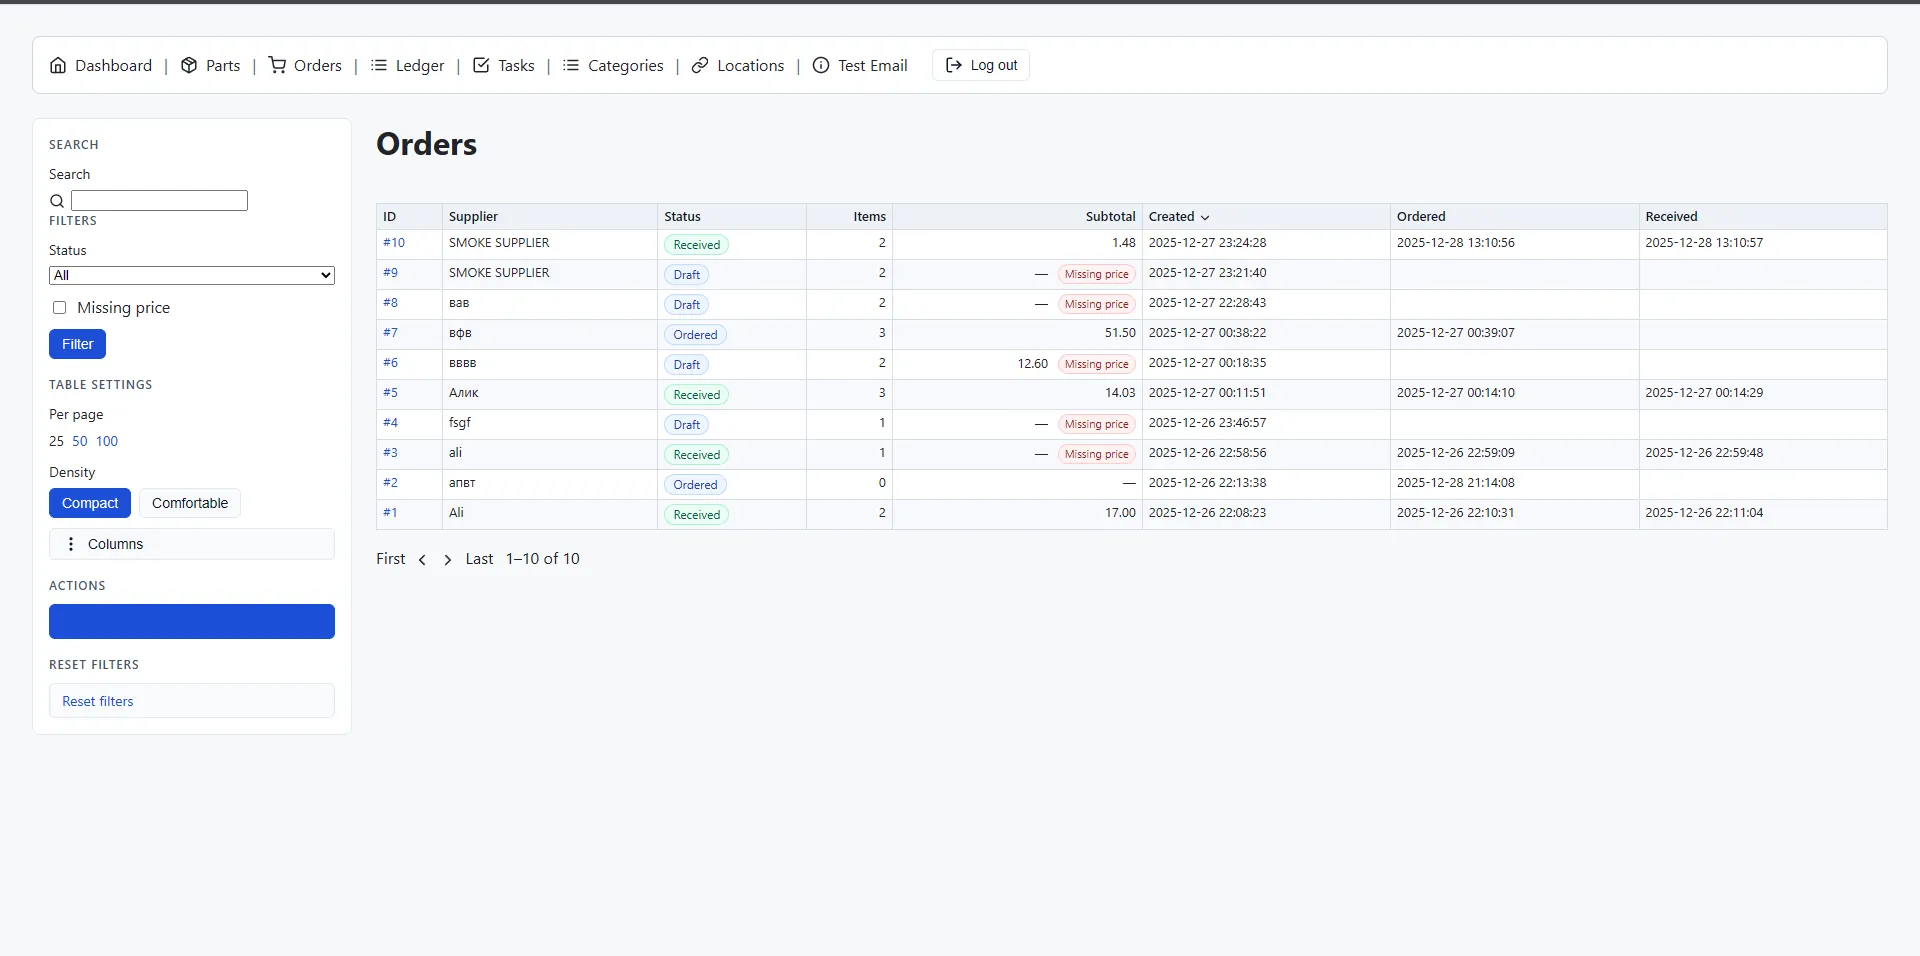Open order #7
The image size is (1920, 956).
click(x=390, y=333)
